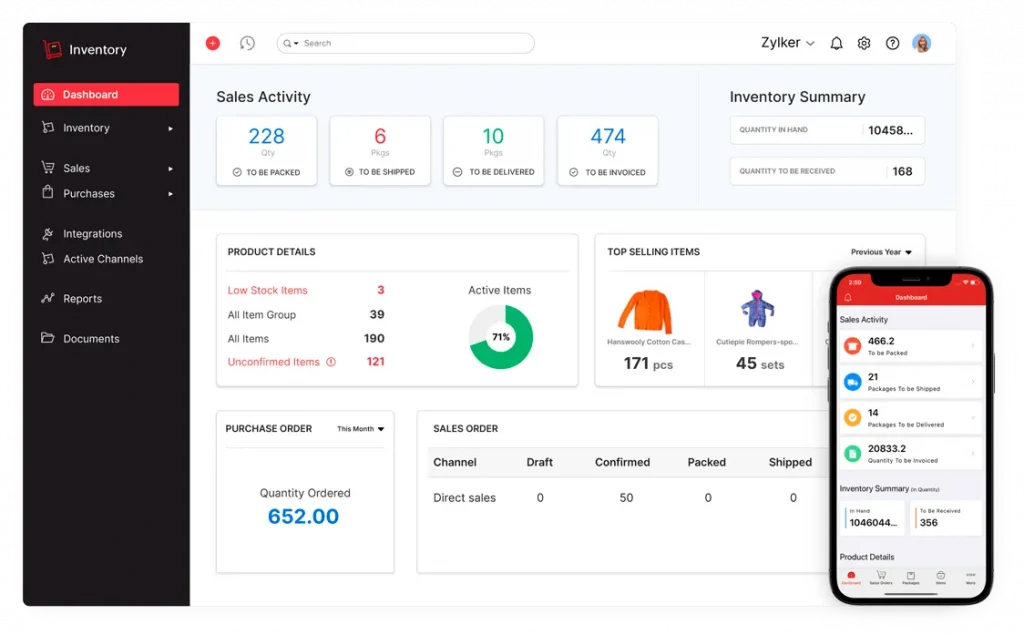Click the 71% Active Items donut chart
Image resolution: width=1024 pixels, height=635 pixels.
(500, 337)
